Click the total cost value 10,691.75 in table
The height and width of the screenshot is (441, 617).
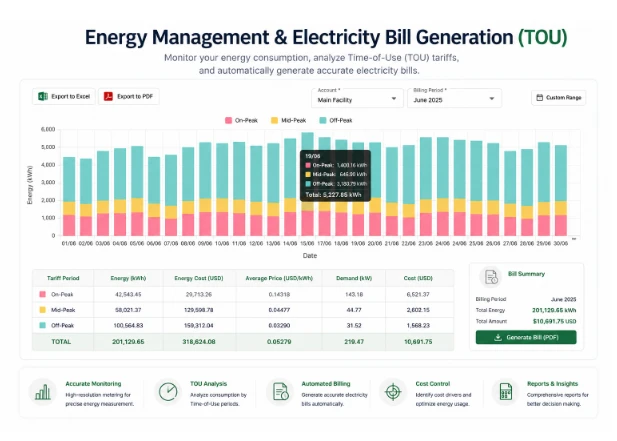[x=418, y=341]
